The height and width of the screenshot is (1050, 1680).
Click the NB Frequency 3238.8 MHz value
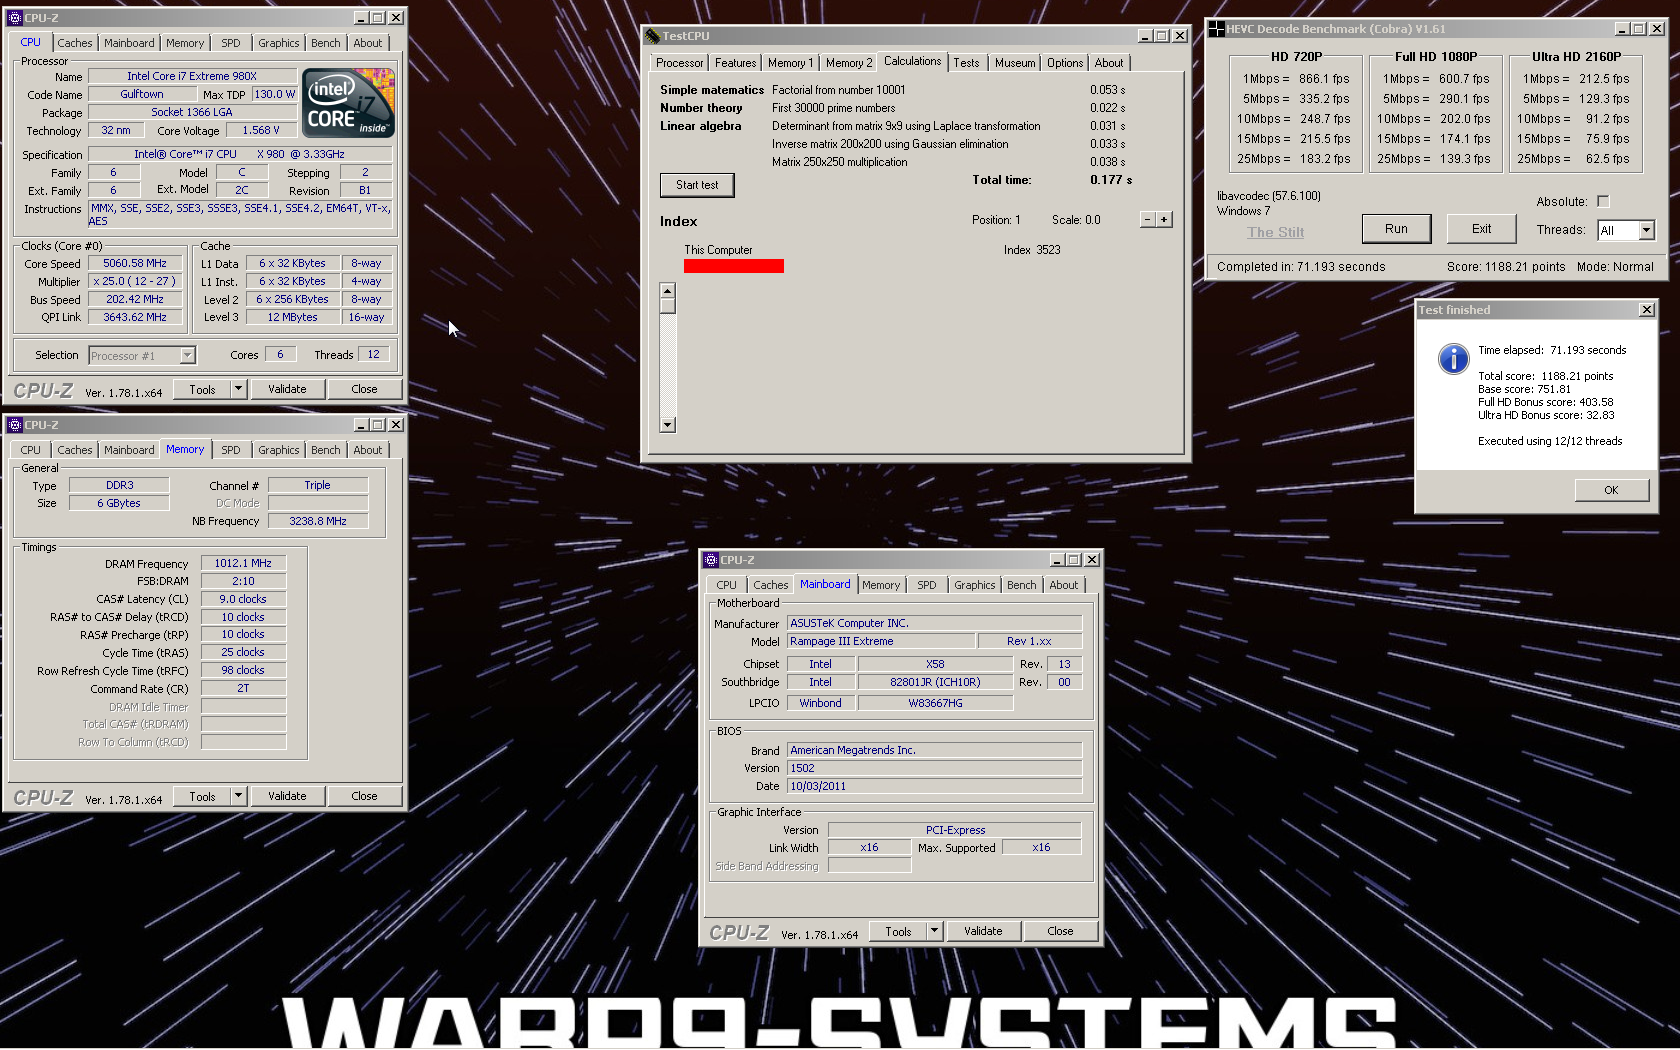click(317, 521)
